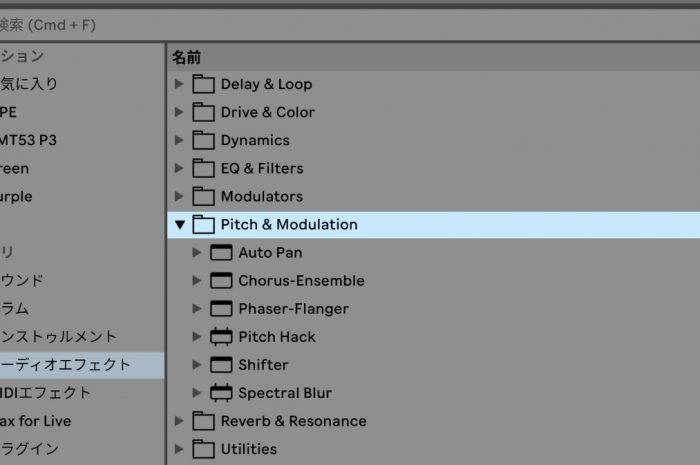Viewport: 700px width, 465px height.
Task: Open the MIDIエフェクト category
Action: tap(45, 393)
